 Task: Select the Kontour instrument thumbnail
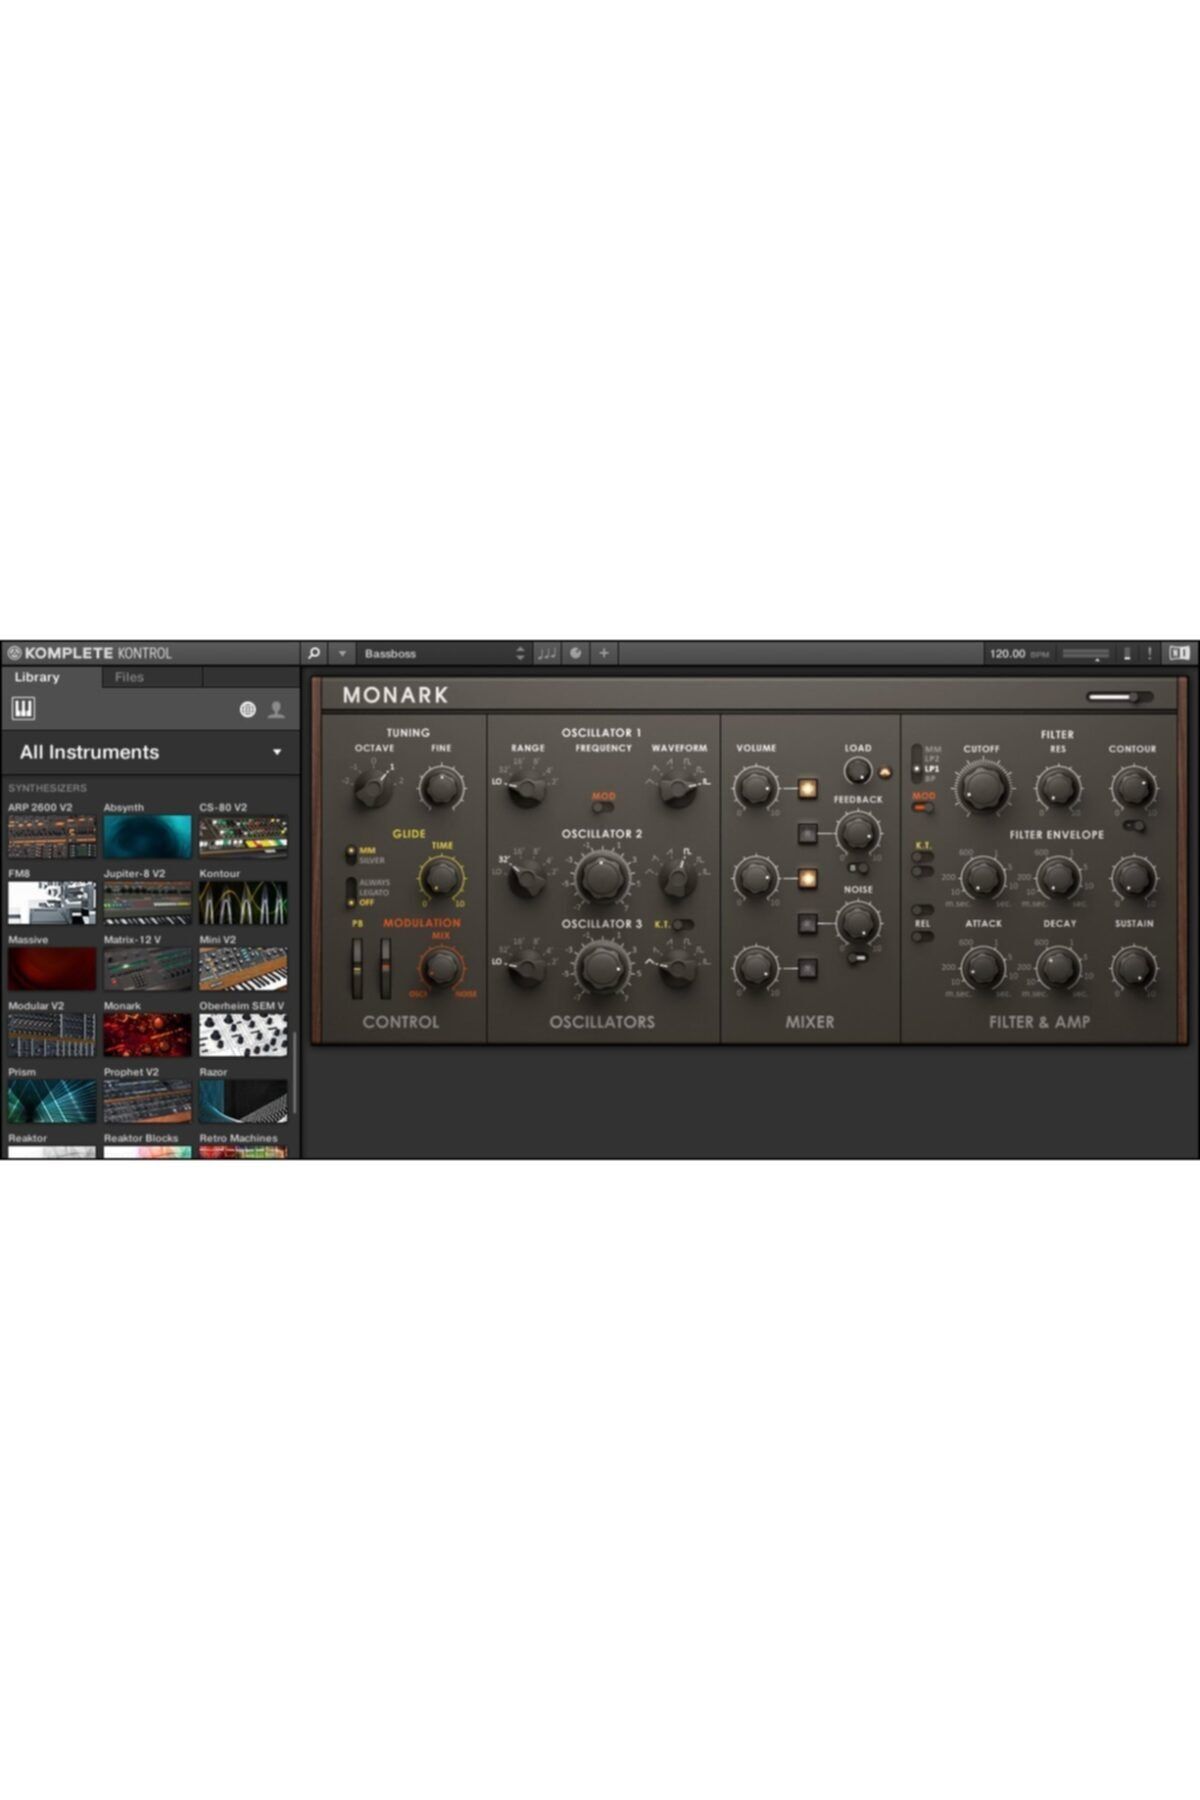click(x=242, y=903)
